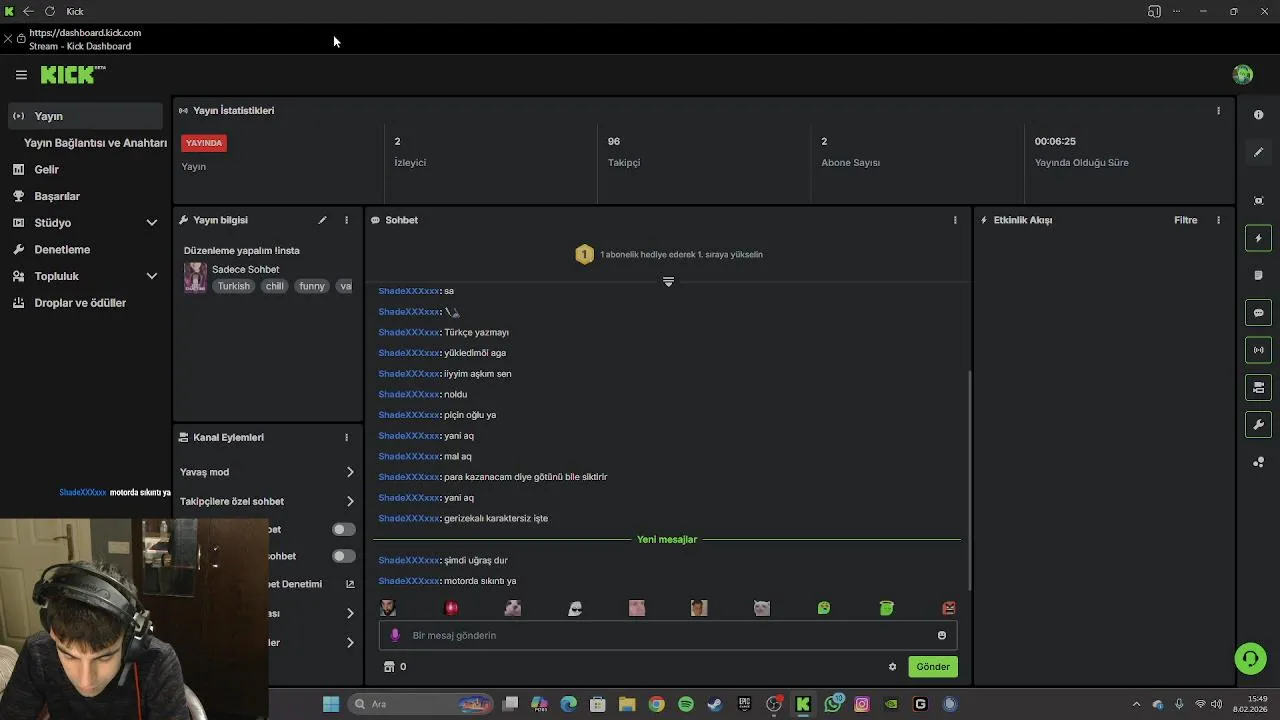Open Denetleme in the sidebar
The image size is (1280, 720).
pos(62,249)
